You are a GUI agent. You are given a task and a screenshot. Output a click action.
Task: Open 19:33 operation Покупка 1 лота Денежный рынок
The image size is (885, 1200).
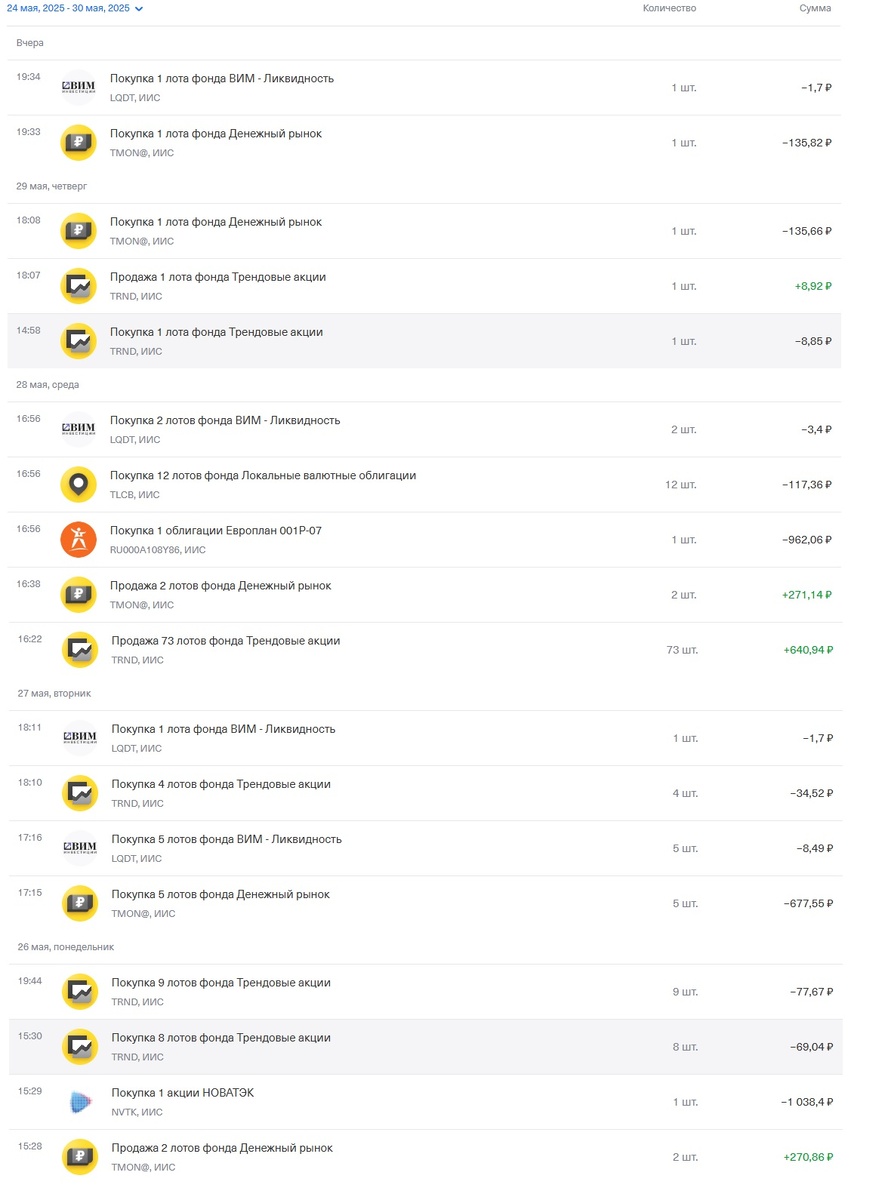coord(425,143)
